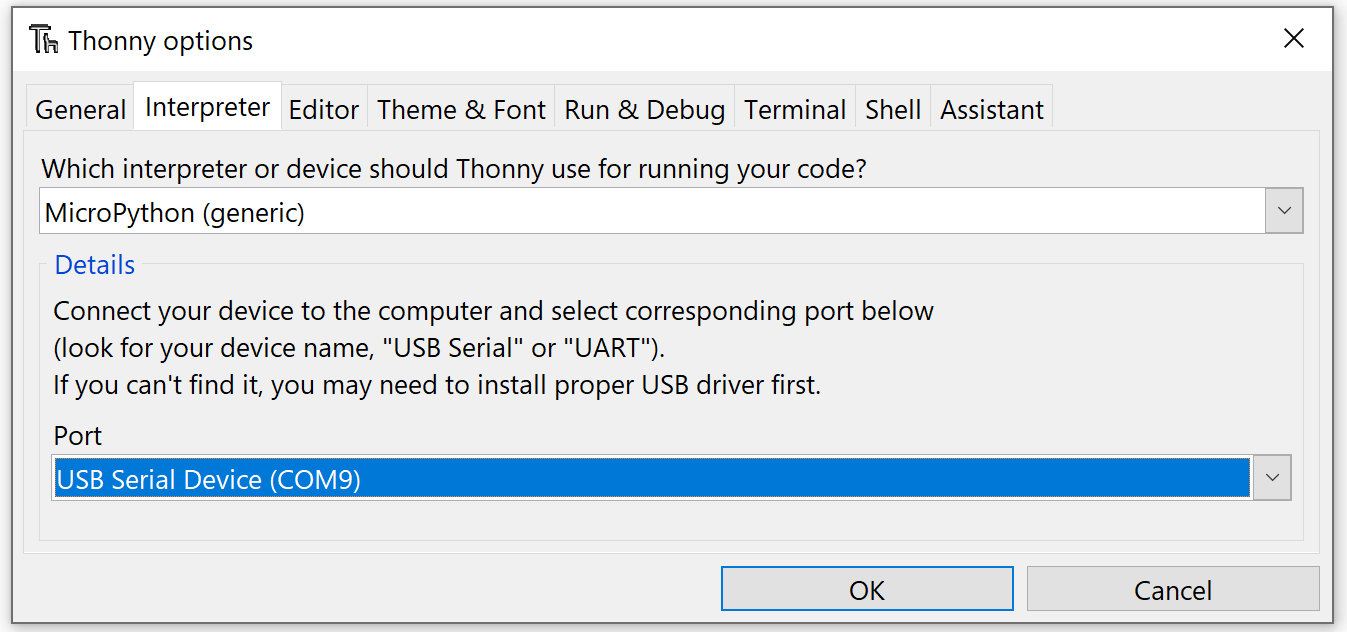Switch to the General tab
The image size is (1347, 632).
[x=80, y=110]
